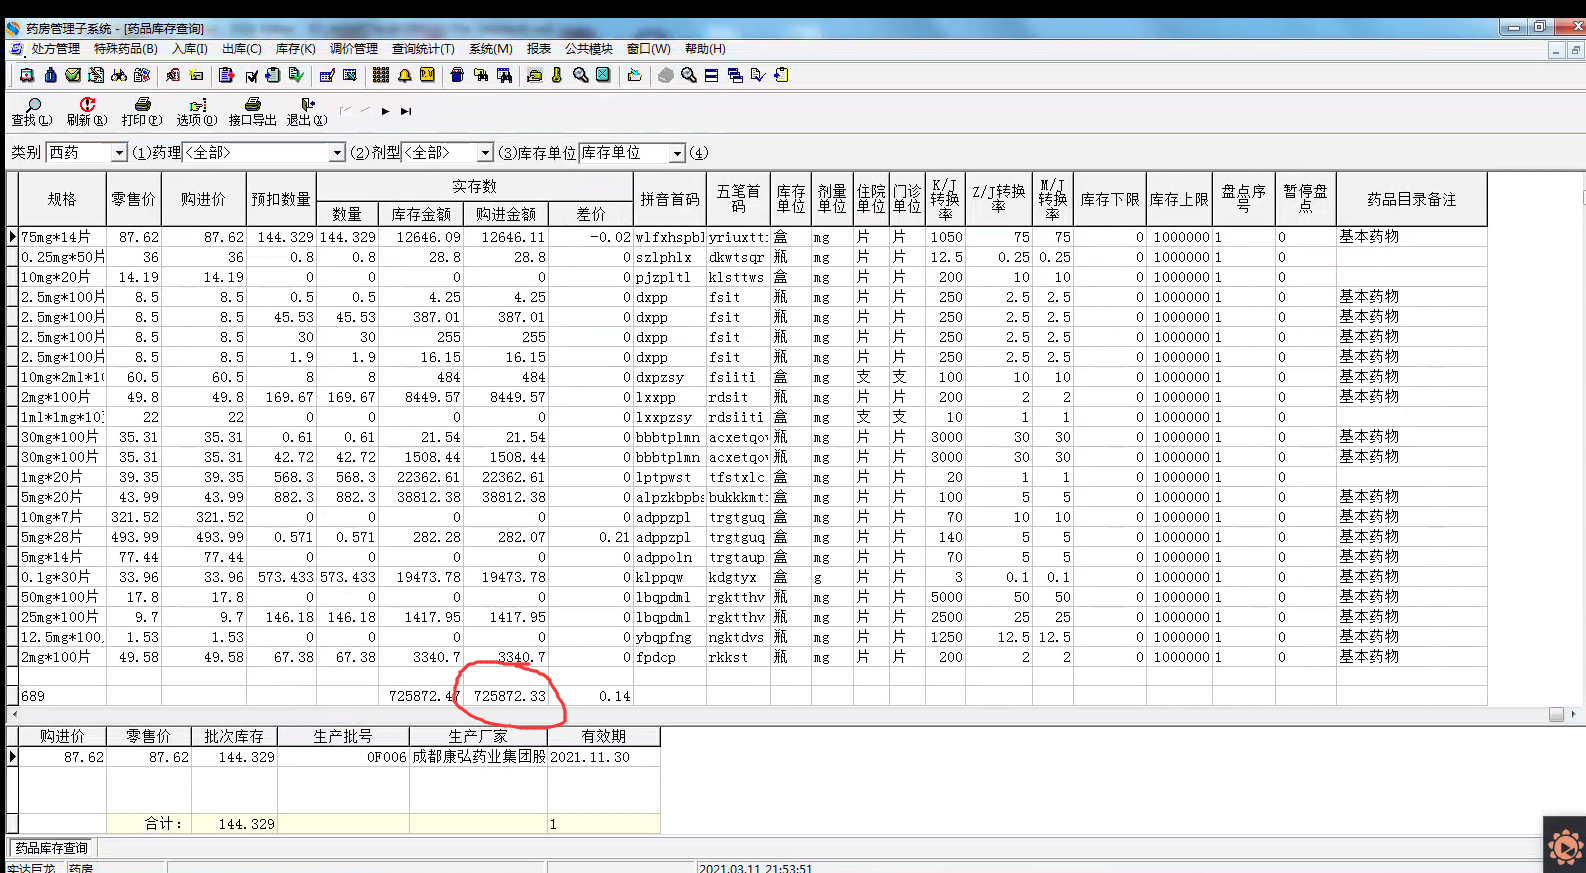Screen dimensions: 1586x873
Task: Expand the 剂型 dropdown list
Action: tap(485, 153)
